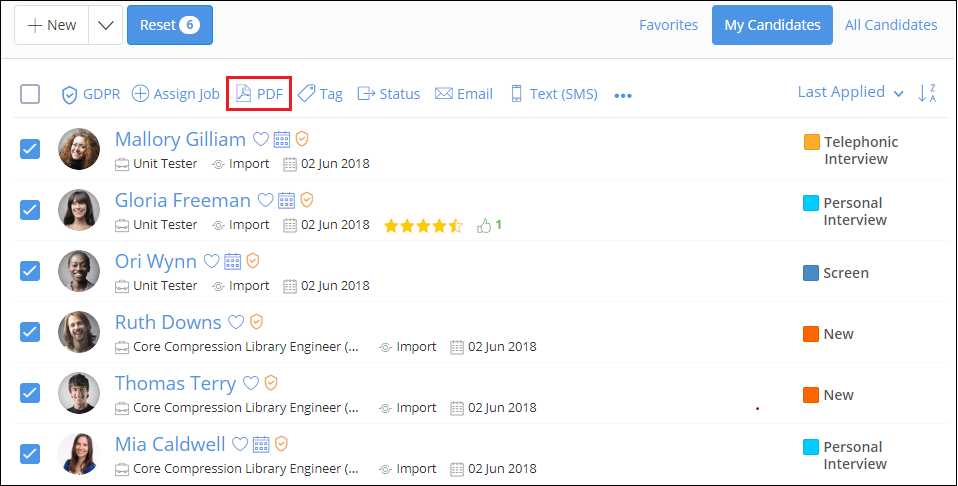Click the Tag icon in toolbar
Image resolution: width=958 pixels, height=486 pixels.
(307, 94)
